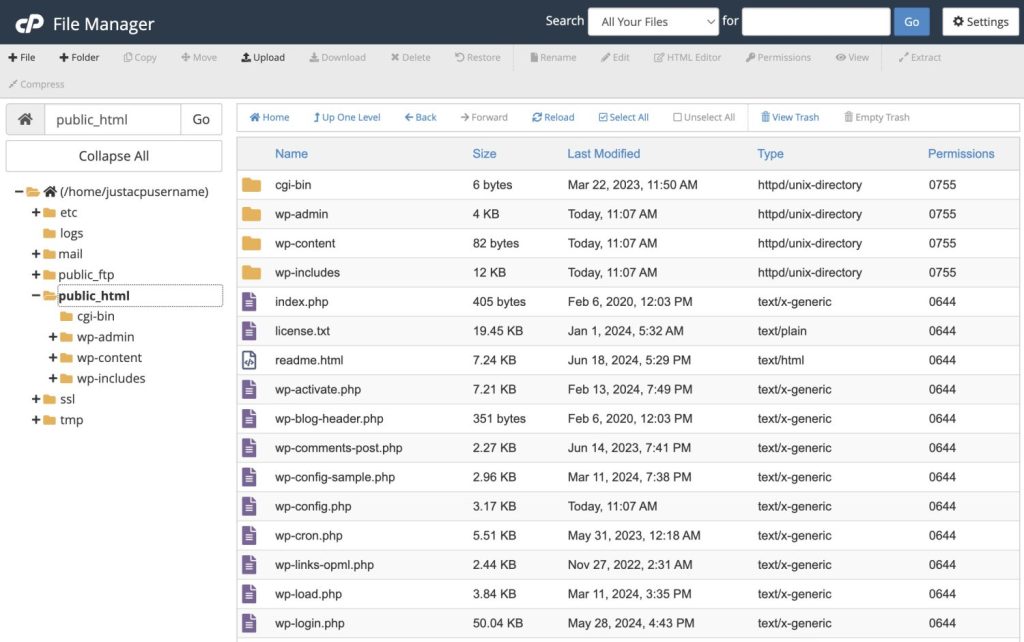
Task: Click the blue search Go button
Action: tap(912, 22)
